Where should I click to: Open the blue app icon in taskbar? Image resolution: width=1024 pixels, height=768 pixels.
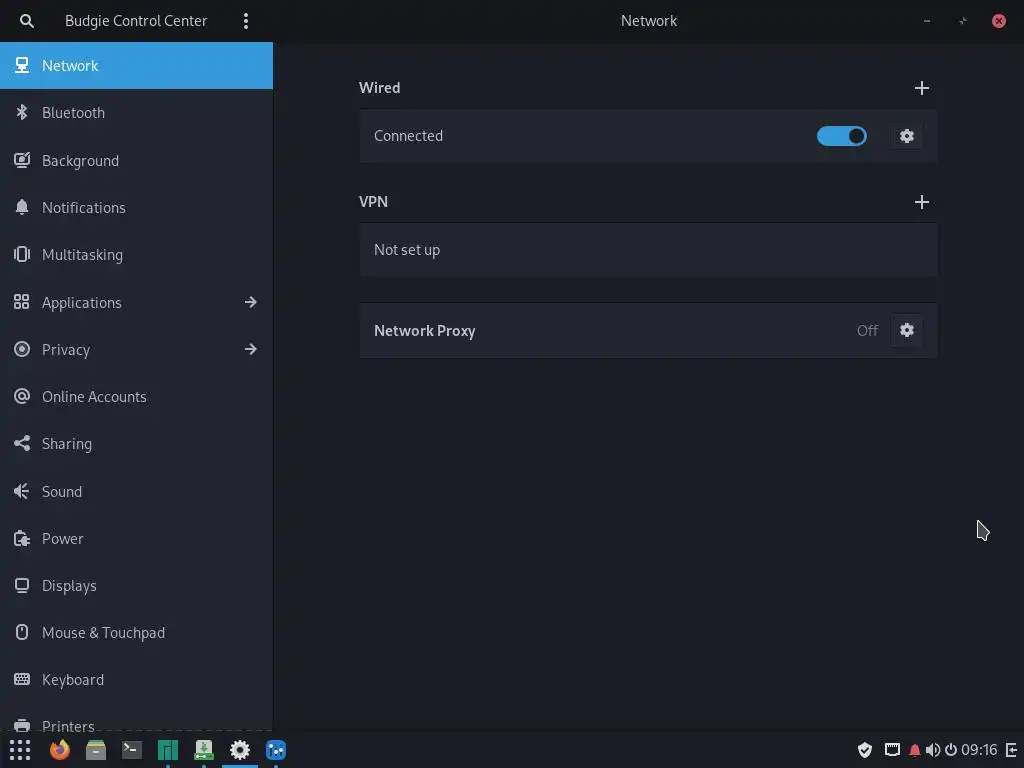pos(276,750)
